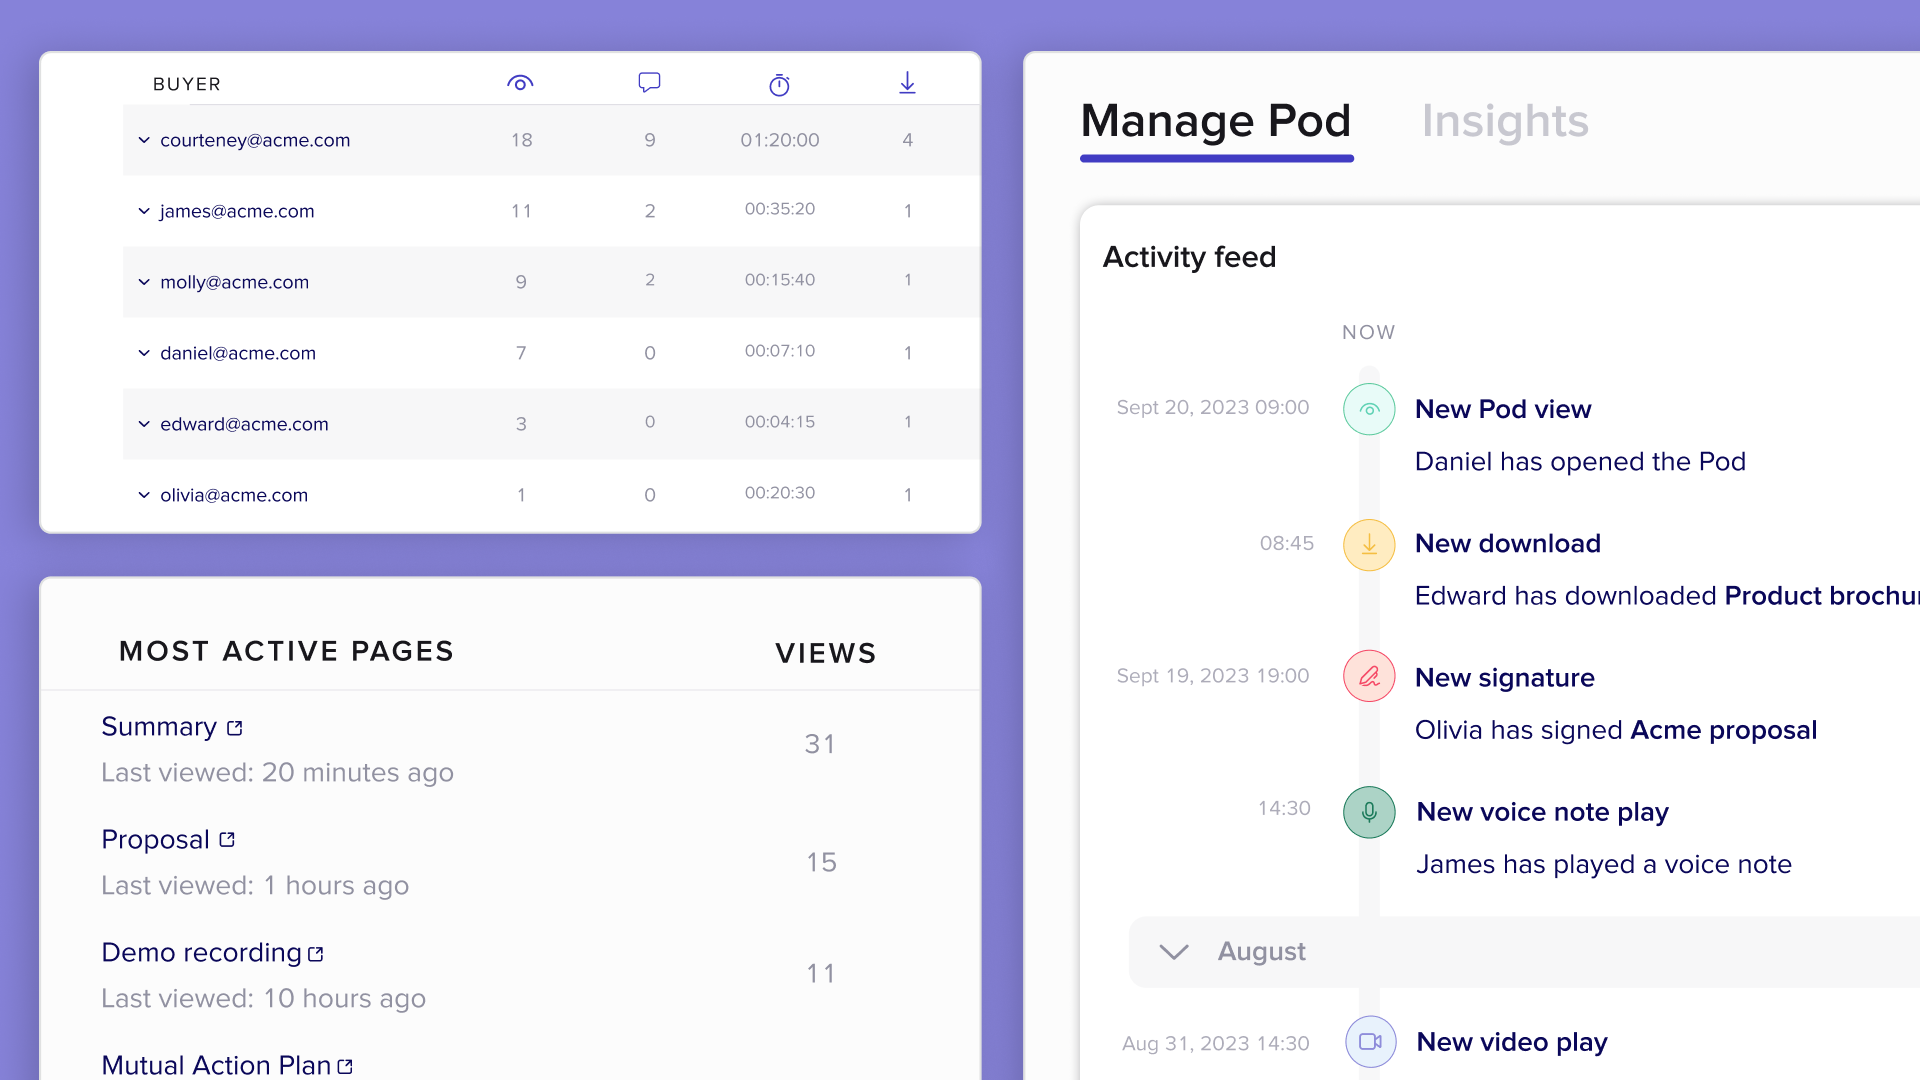Open the Mutual Action Plan link
This screenshot has width=1920, height=1080.
click(216, 1065)
